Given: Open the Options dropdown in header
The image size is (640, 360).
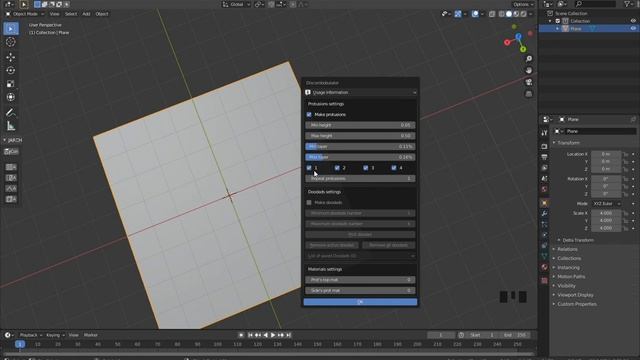Looking at the screenshot, I should [x=523, y=4].
